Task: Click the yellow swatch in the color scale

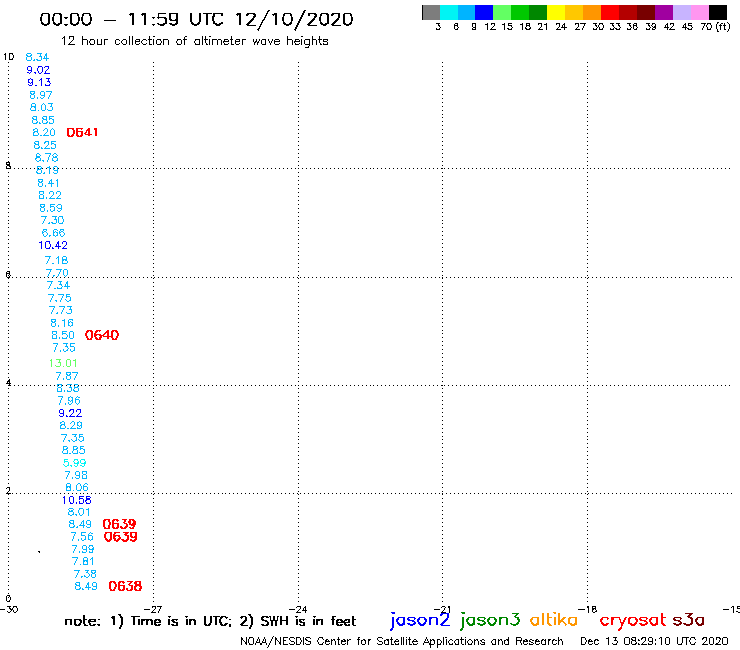Action: click(x=555, y=12)
